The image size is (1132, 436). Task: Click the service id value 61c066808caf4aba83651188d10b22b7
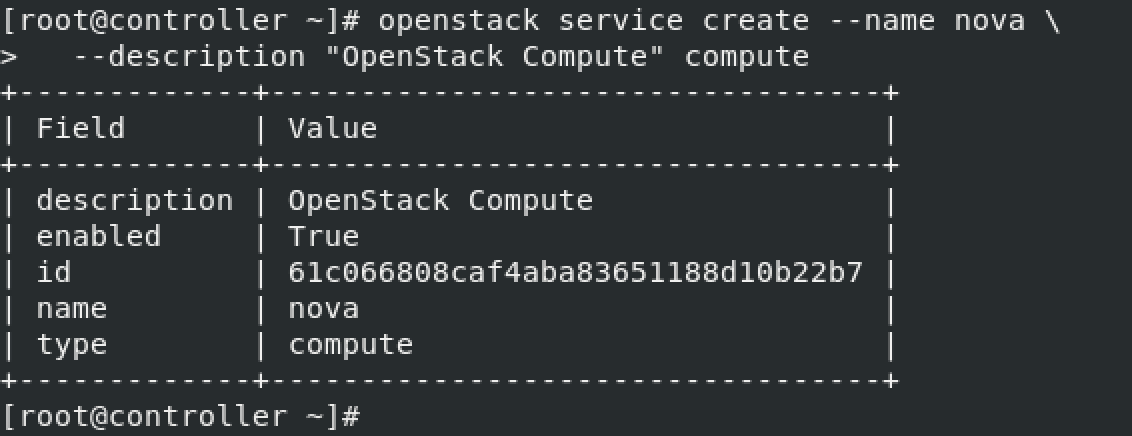pos(575,273)
